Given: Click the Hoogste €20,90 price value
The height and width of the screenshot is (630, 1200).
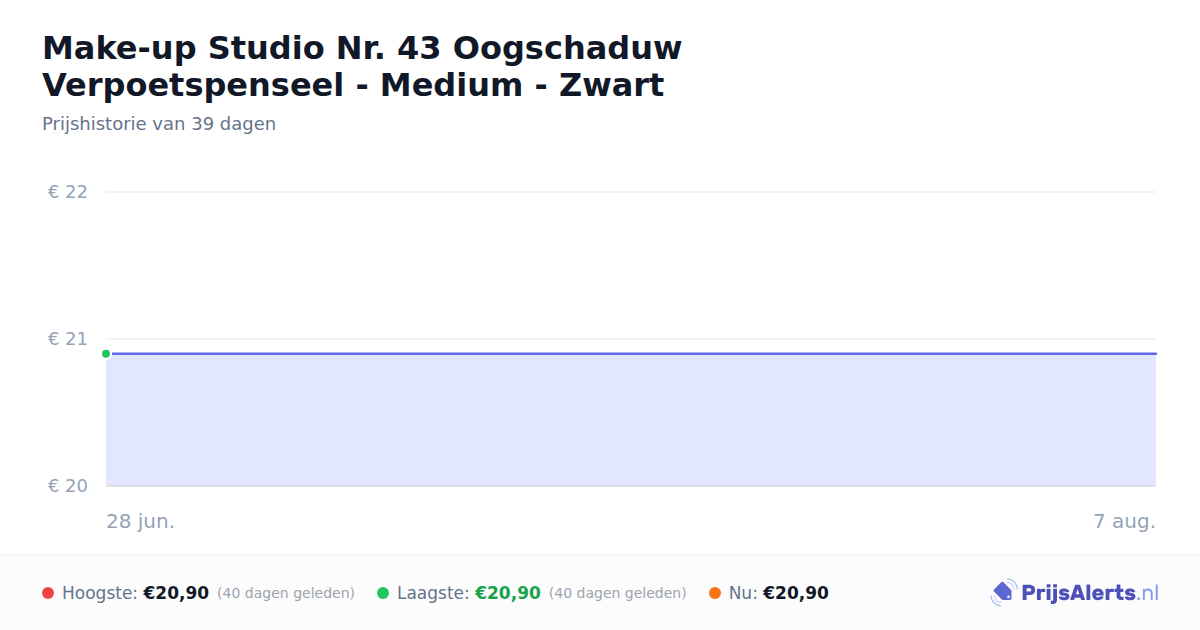Looking at the screenshot, I should coord(176,593).
